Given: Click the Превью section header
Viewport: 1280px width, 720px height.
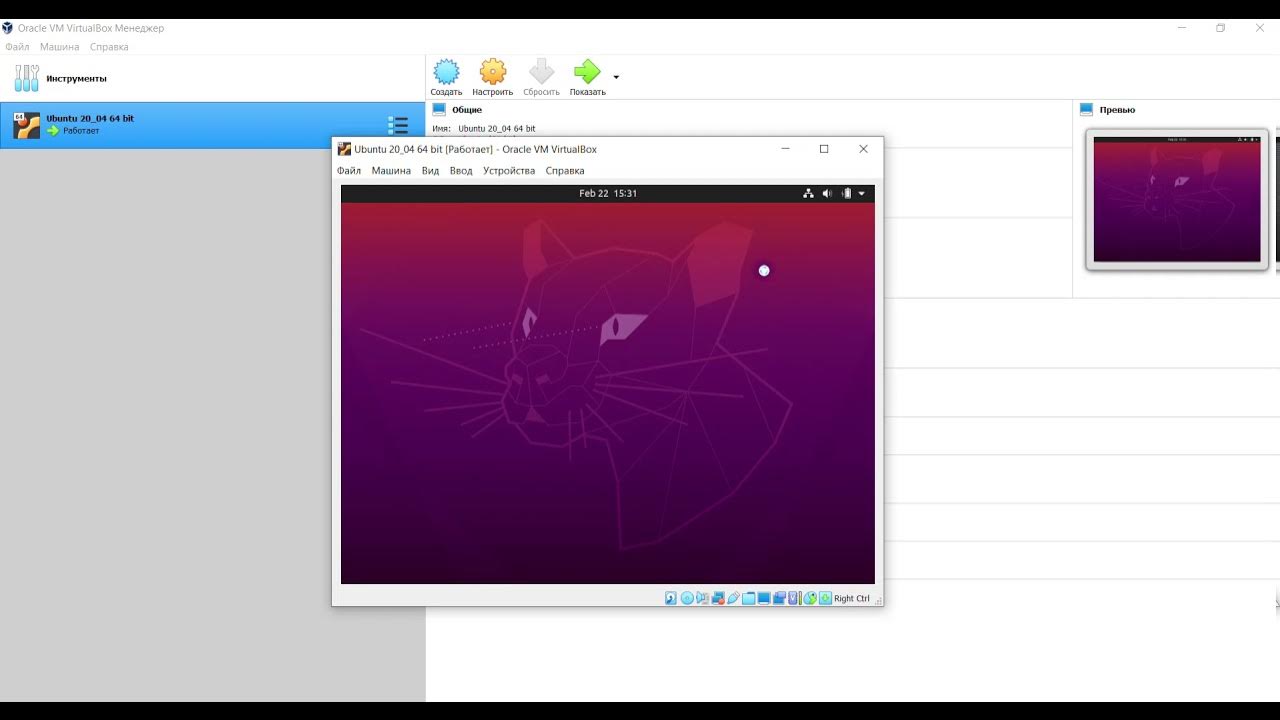Looking at the screenshot, I should [1117, 110].
